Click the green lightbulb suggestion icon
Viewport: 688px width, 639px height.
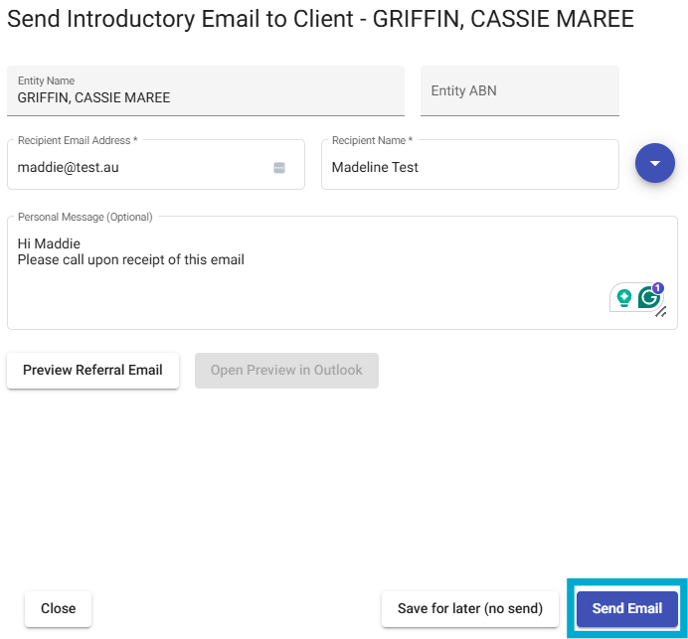click(x=624, y=298)
